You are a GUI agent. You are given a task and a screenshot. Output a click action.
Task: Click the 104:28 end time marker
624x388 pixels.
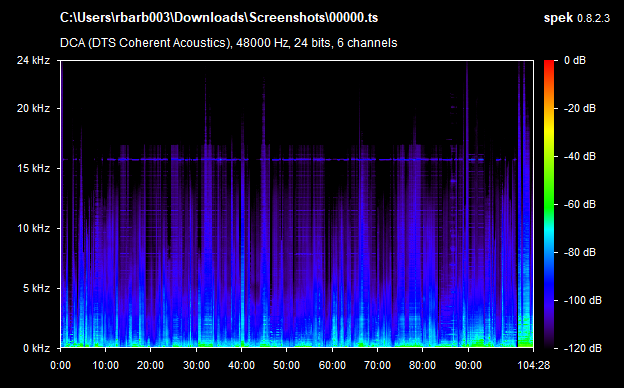[x=533, y=365]
